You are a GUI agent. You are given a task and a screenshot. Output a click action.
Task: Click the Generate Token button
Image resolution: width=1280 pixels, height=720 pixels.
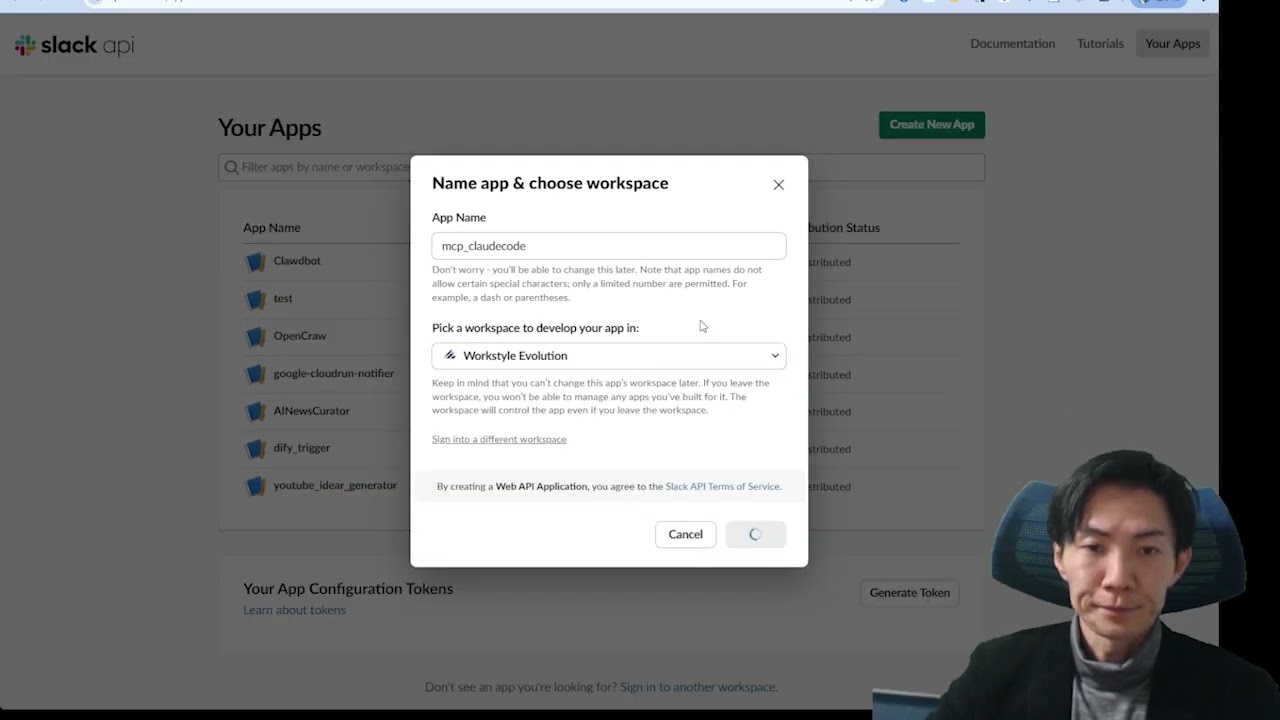[x=909, y=593]
